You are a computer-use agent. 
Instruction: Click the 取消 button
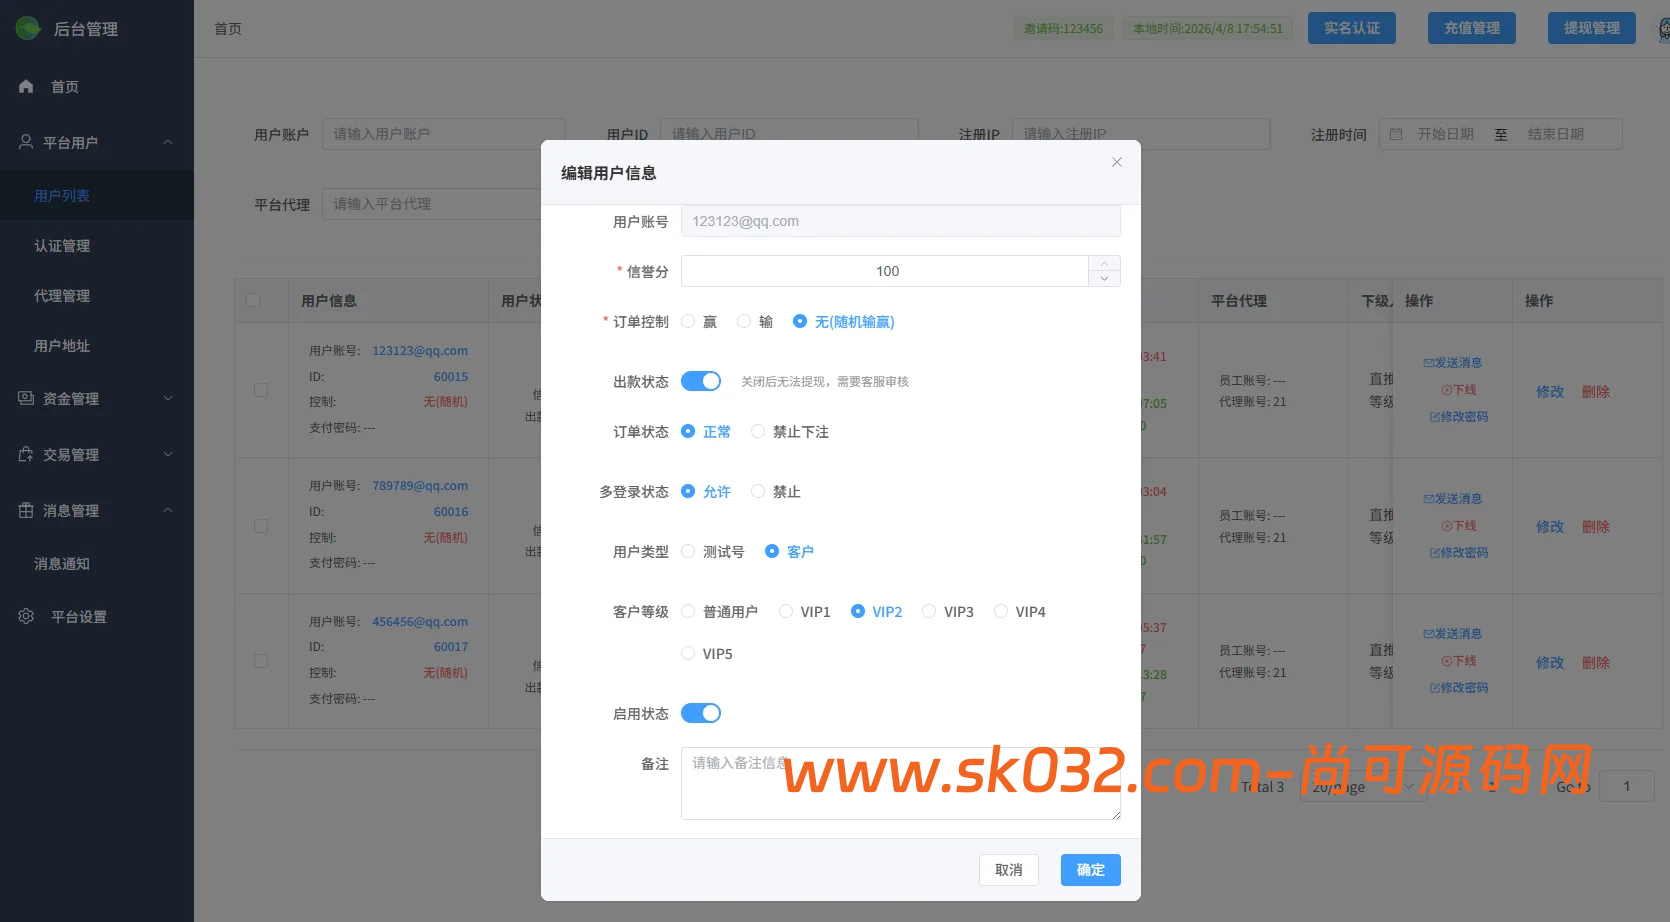click(x=1009, y=870)
